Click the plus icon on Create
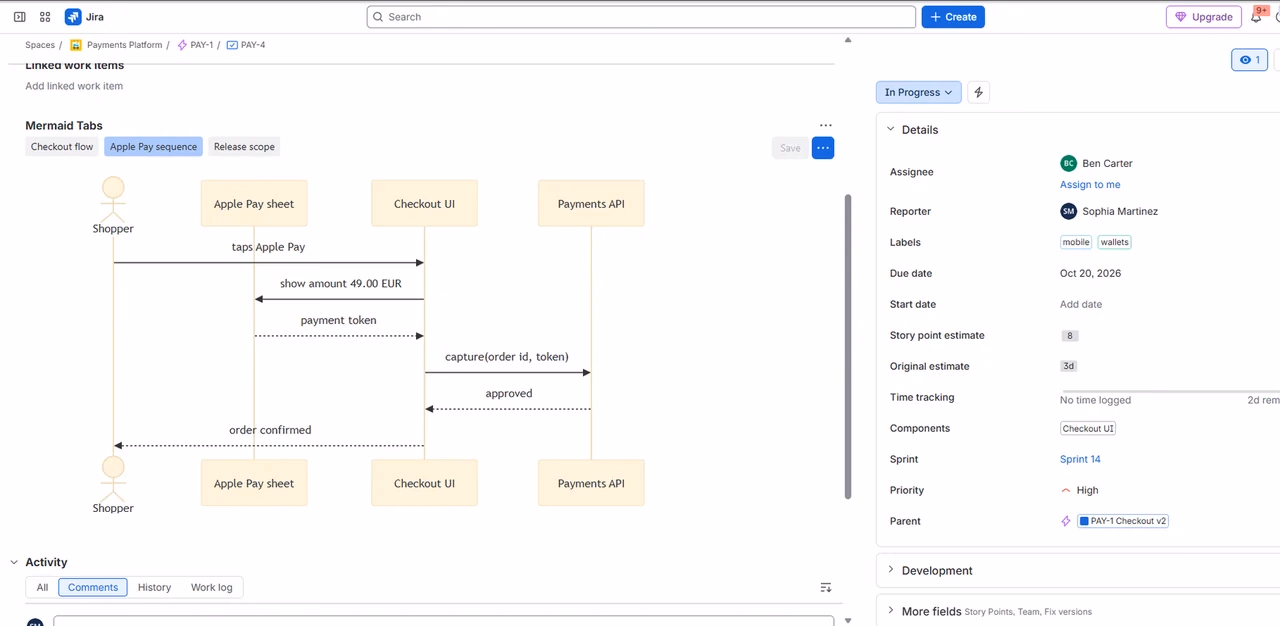The height and width of the screenshot is (626, 1280). [936, 17]
